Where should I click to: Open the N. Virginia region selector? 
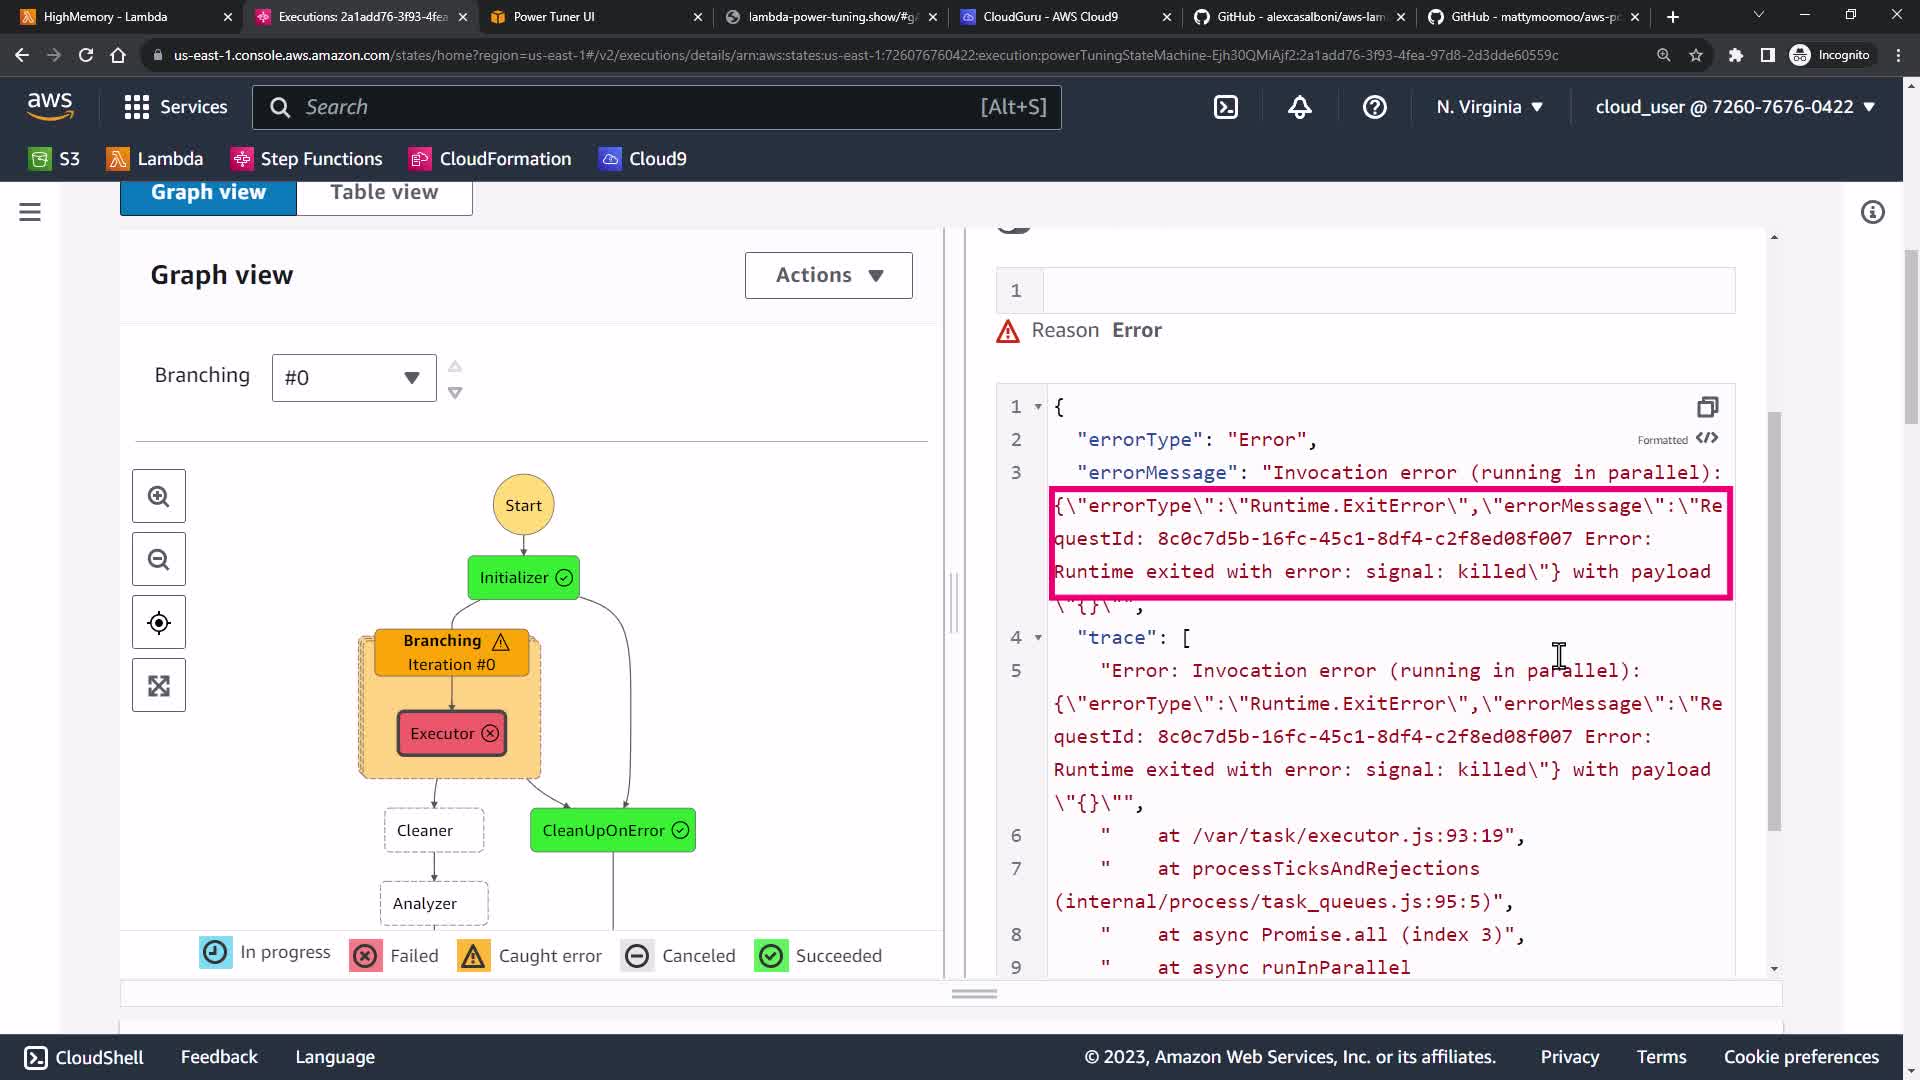pyautogui.click(x=1489, y=107)
